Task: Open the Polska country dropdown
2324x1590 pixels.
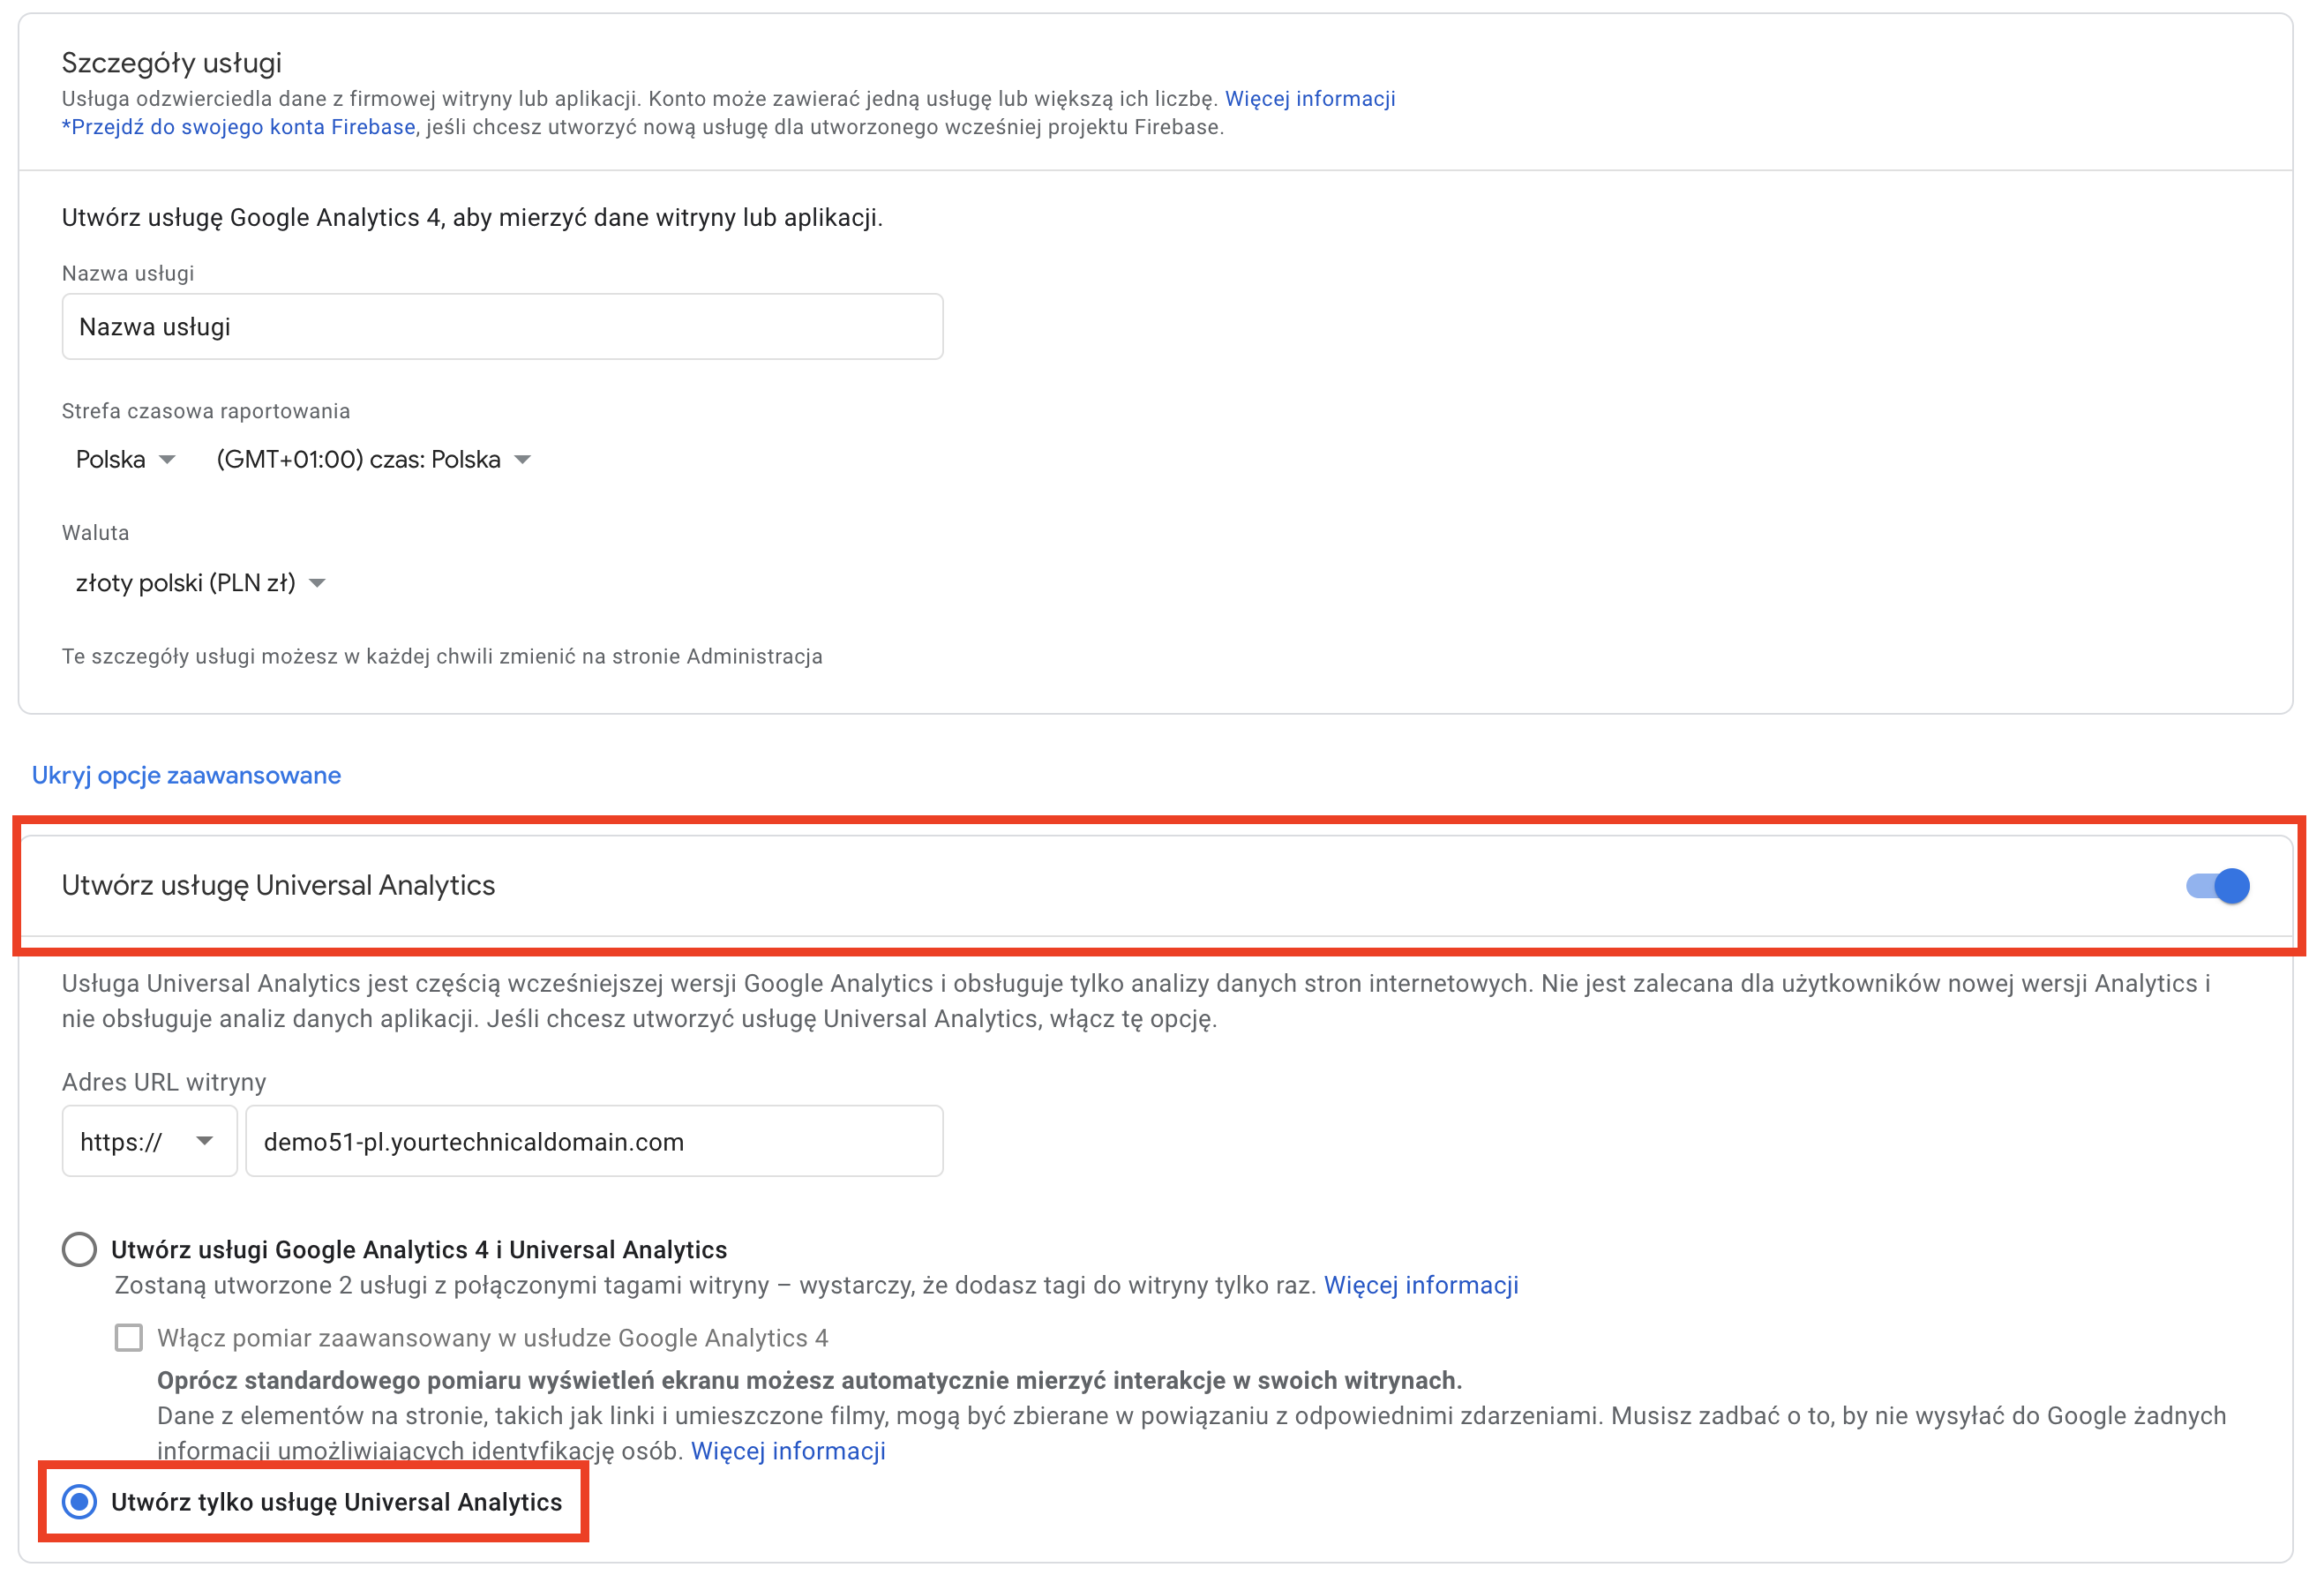Action: 125,459
